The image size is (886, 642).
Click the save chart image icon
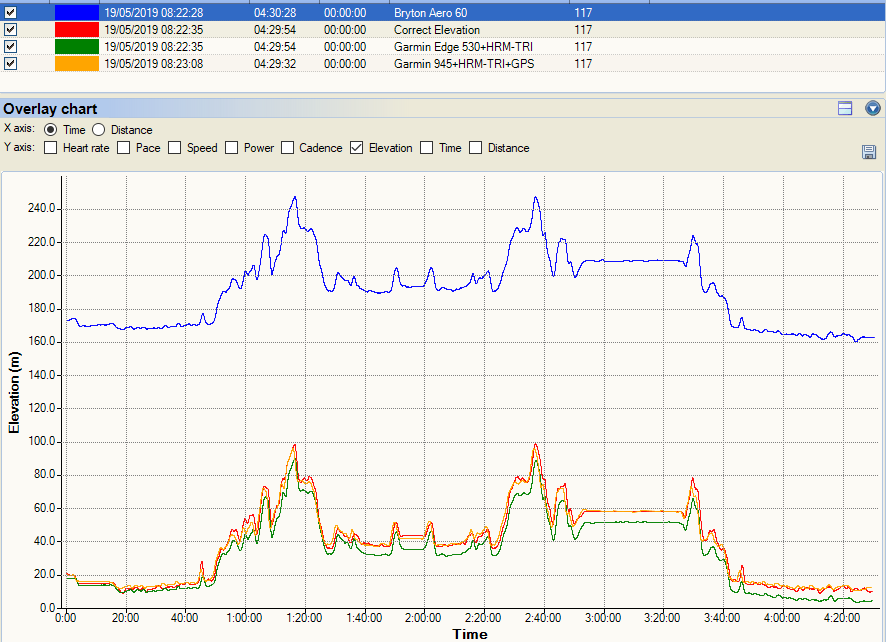[x=868, y=151]
